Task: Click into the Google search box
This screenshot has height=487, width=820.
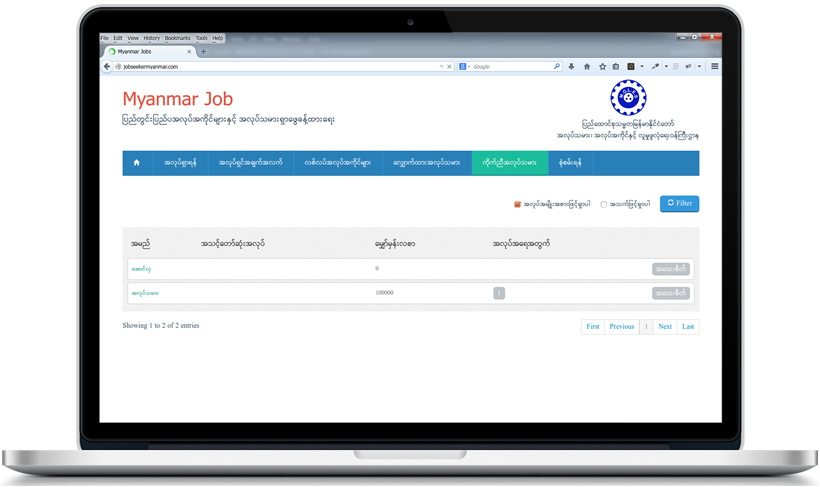Action: pyautogui.click(x=511, y=66)
